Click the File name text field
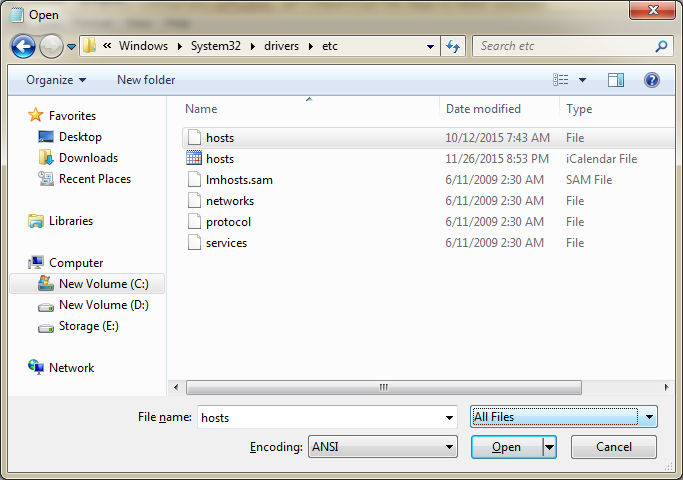 click(x=320, y=417)
